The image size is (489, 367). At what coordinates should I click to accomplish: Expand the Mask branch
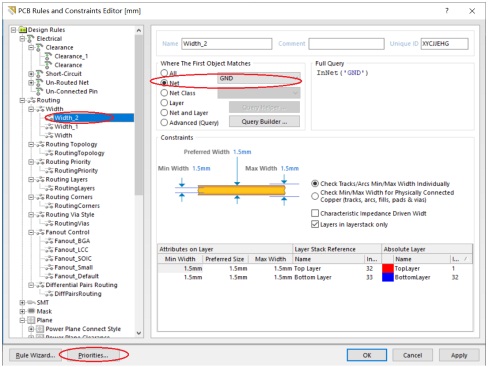point(22,311)
